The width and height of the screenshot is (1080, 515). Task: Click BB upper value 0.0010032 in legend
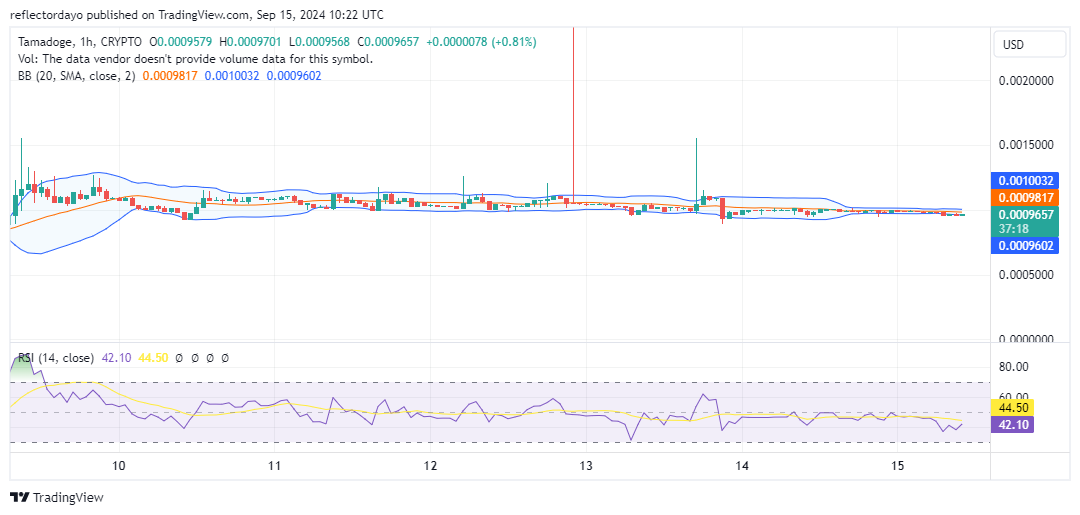point(232,75)
